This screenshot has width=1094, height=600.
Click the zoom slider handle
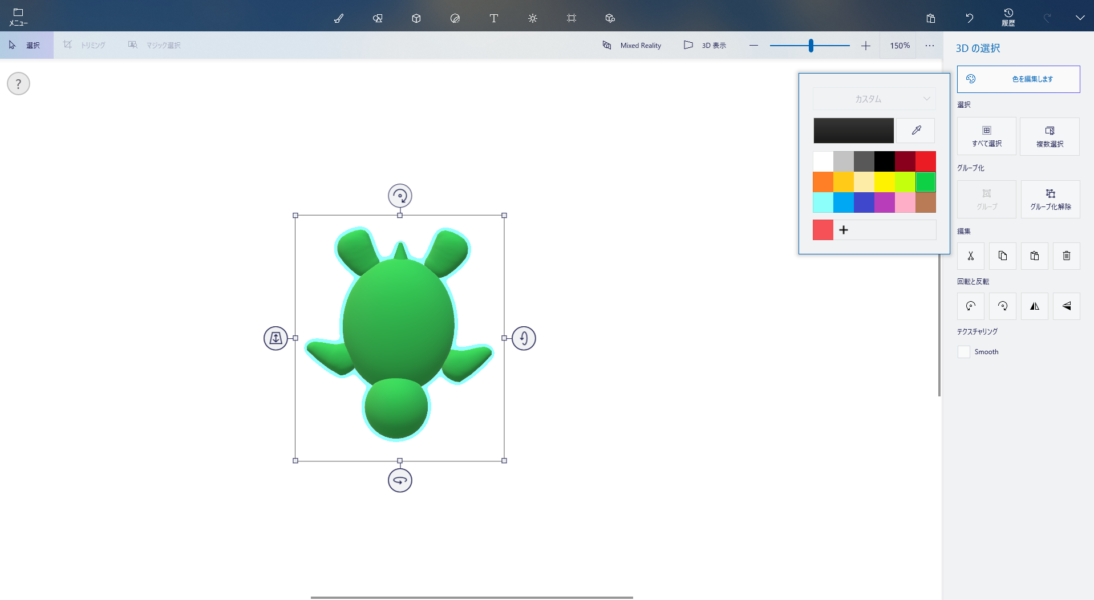(x=811, y=45)
